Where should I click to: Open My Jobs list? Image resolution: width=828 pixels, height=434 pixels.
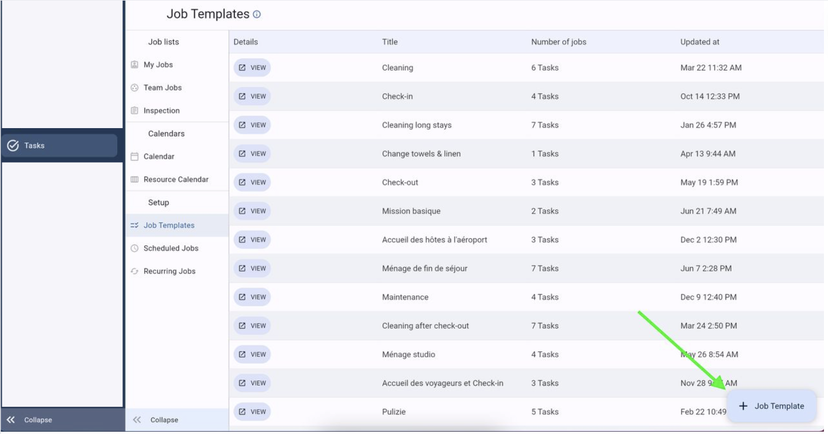[x=158, y=64]
